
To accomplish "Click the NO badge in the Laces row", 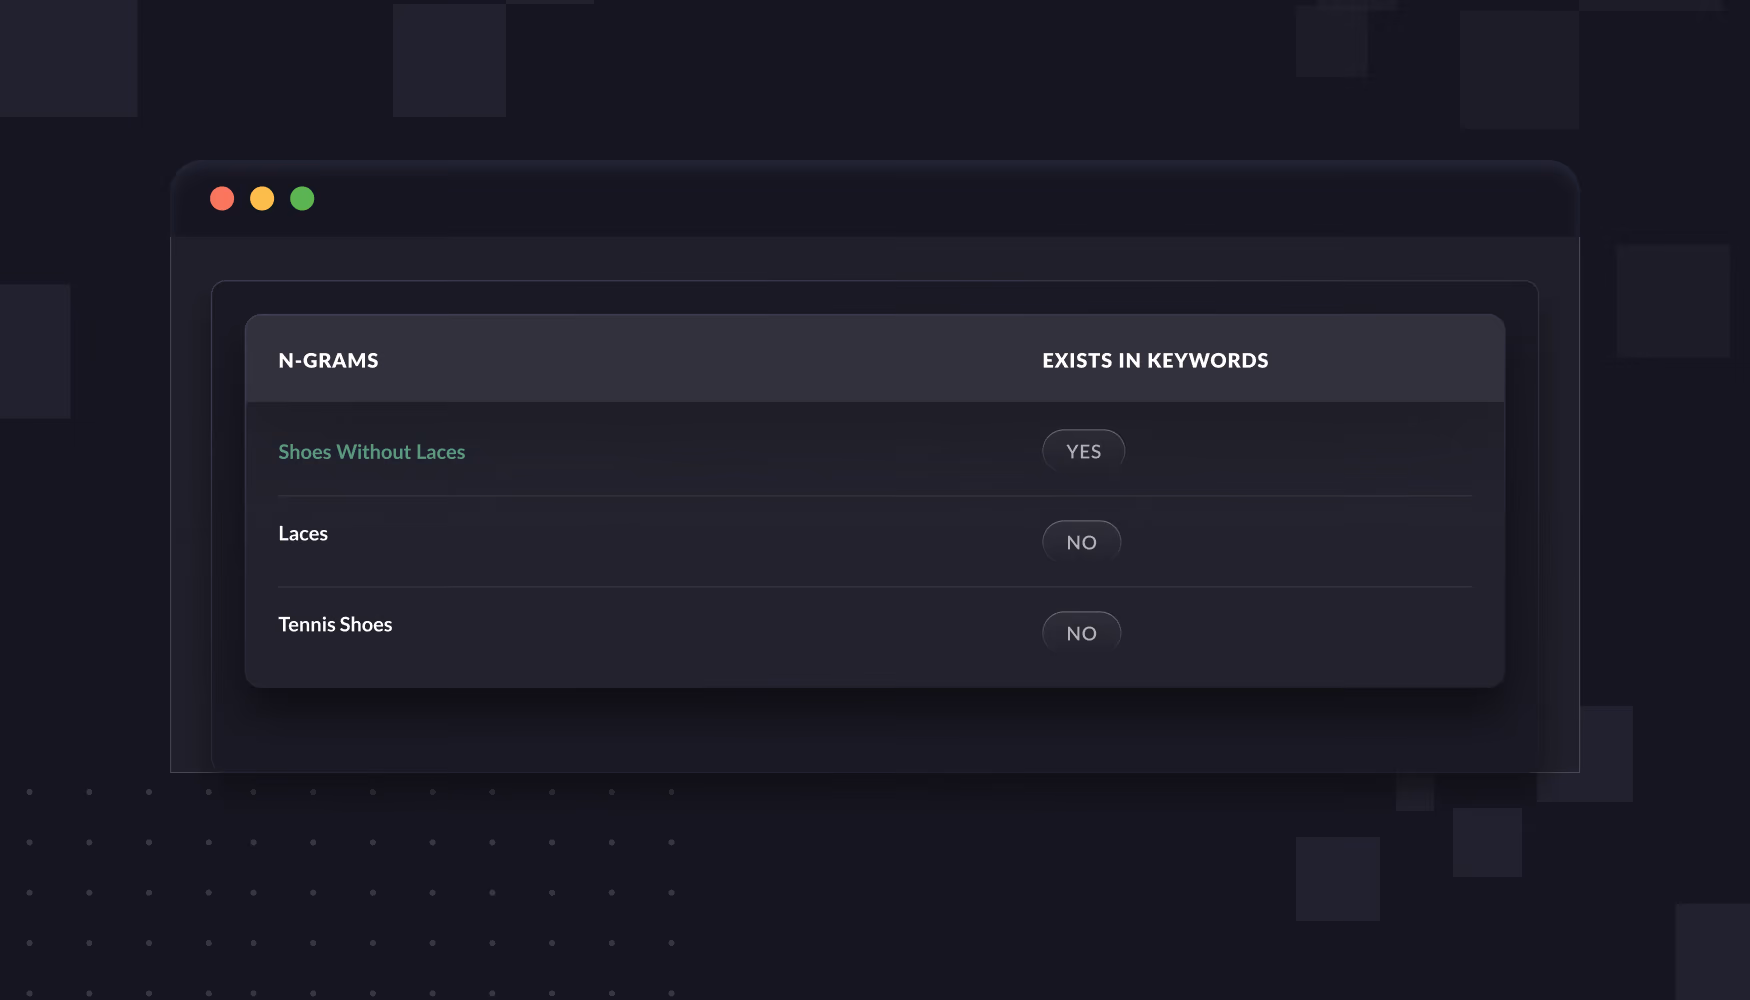I will pos(1082,543).
